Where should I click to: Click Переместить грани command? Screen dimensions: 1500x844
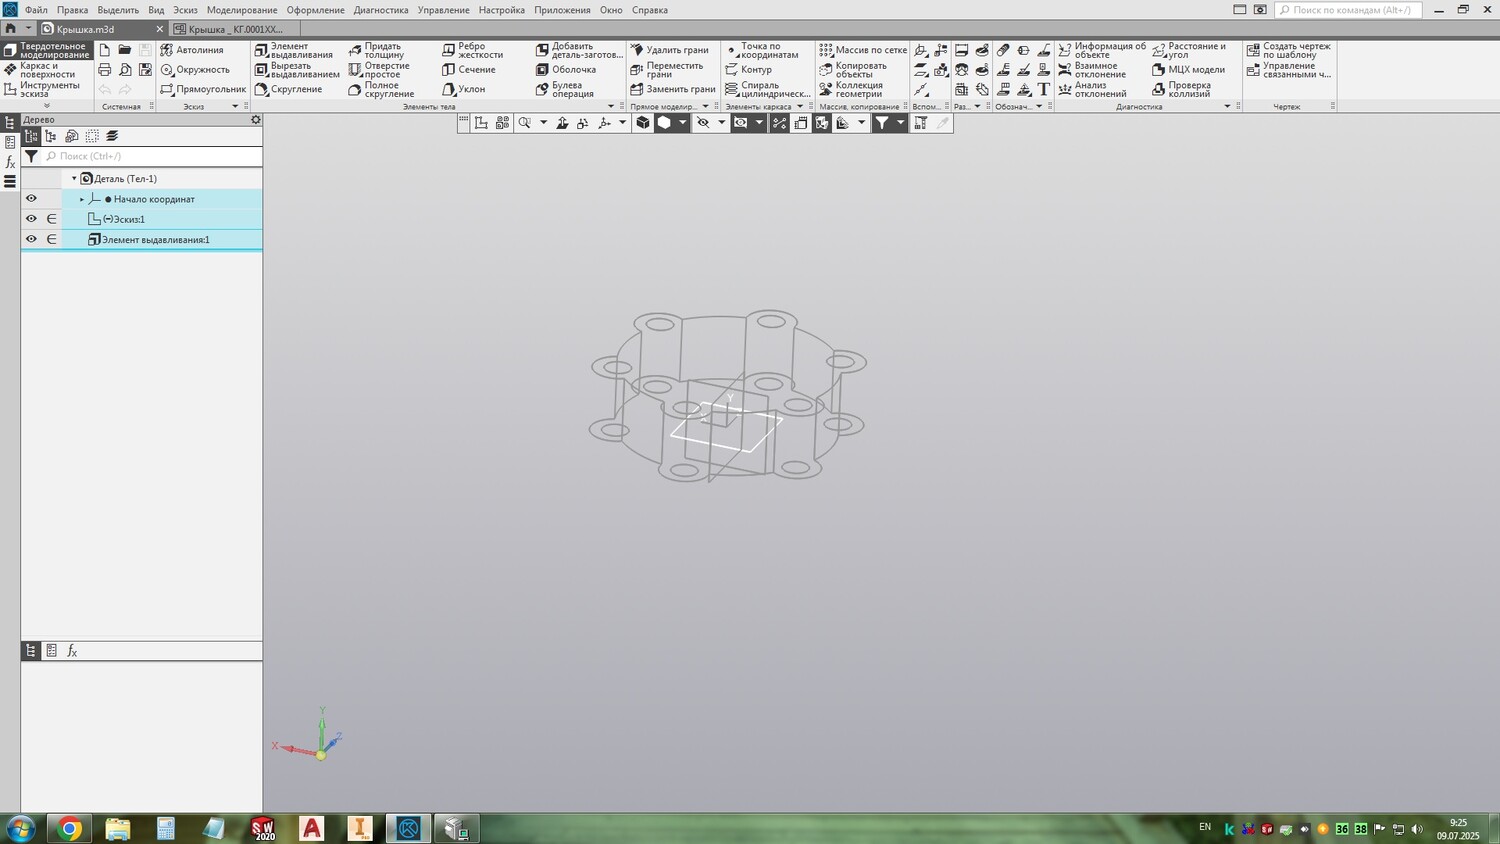667,70
